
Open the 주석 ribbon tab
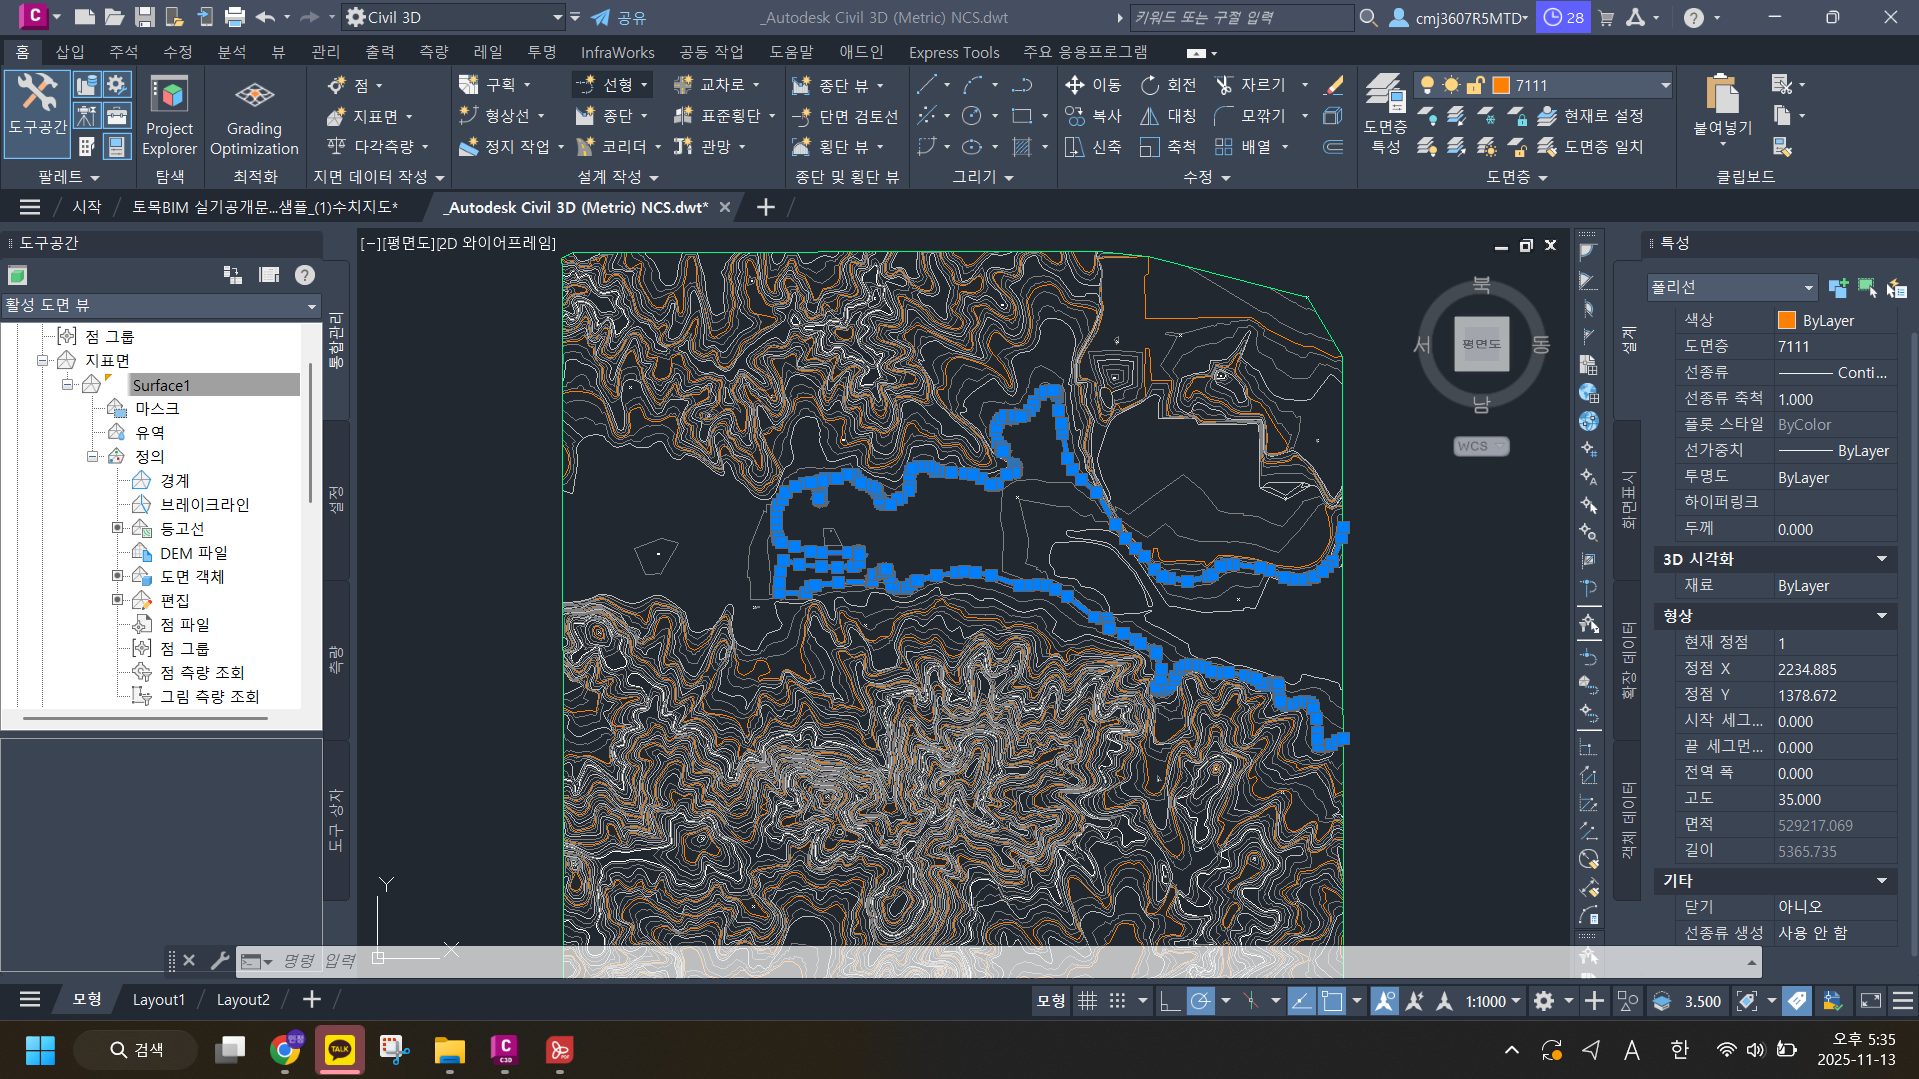[x=123, y=52]
